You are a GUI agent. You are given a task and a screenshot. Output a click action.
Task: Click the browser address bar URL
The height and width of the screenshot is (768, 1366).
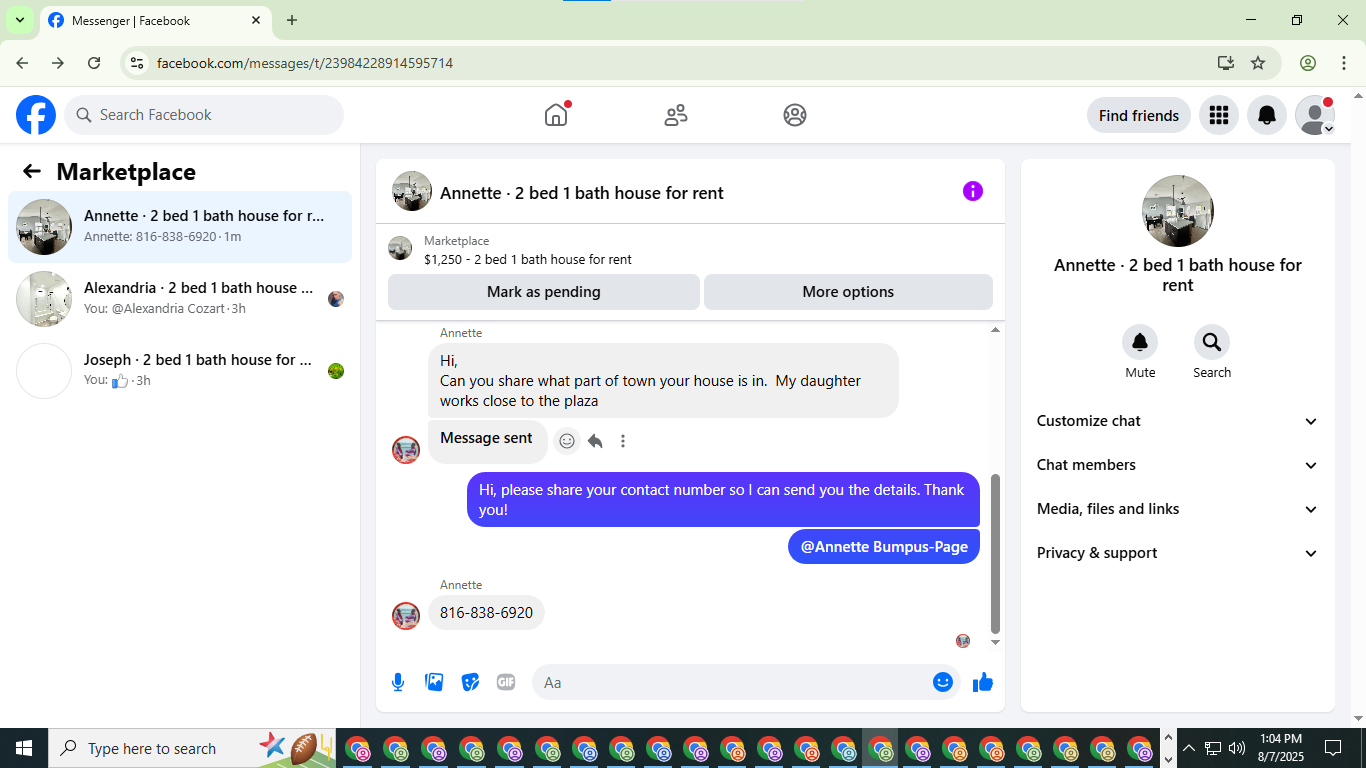(x=305, y=63)
